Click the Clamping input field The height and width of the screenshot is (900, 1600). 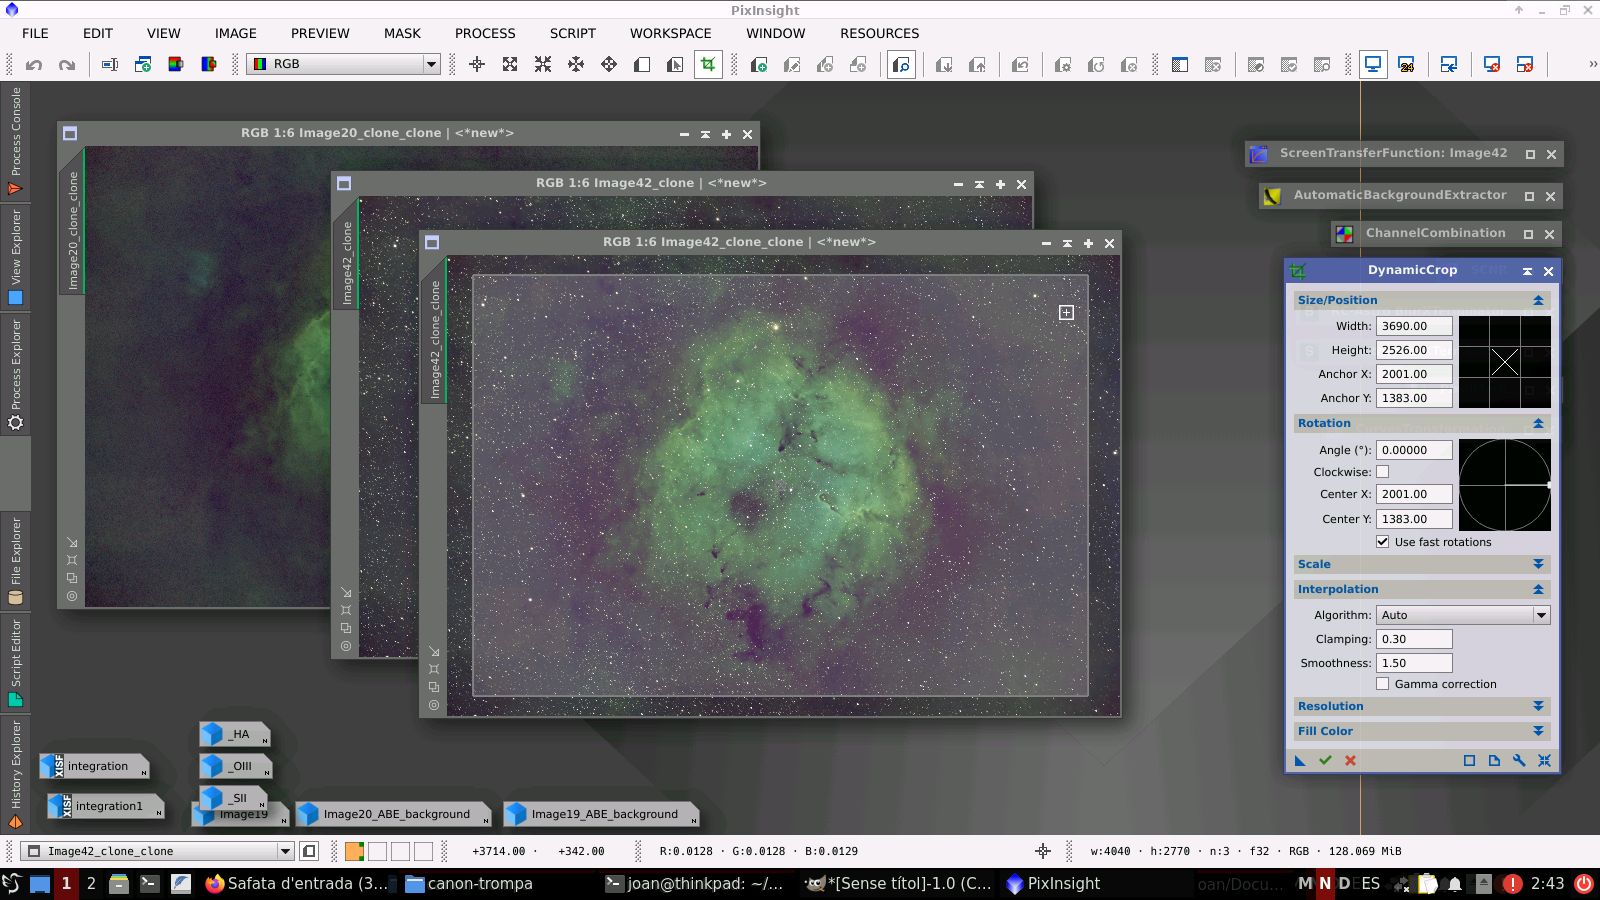click(x=1413, y=639)
